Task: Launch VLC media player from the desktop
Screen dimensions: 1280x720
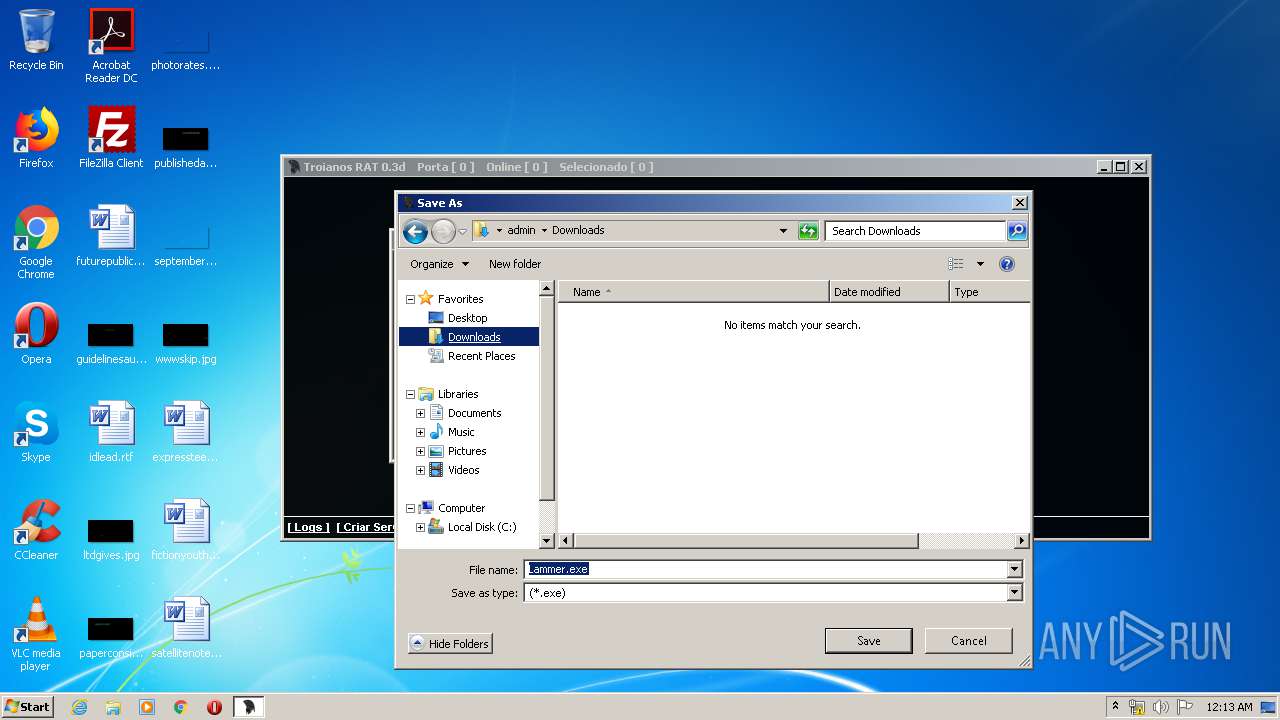Action: (x=36, y=634)
